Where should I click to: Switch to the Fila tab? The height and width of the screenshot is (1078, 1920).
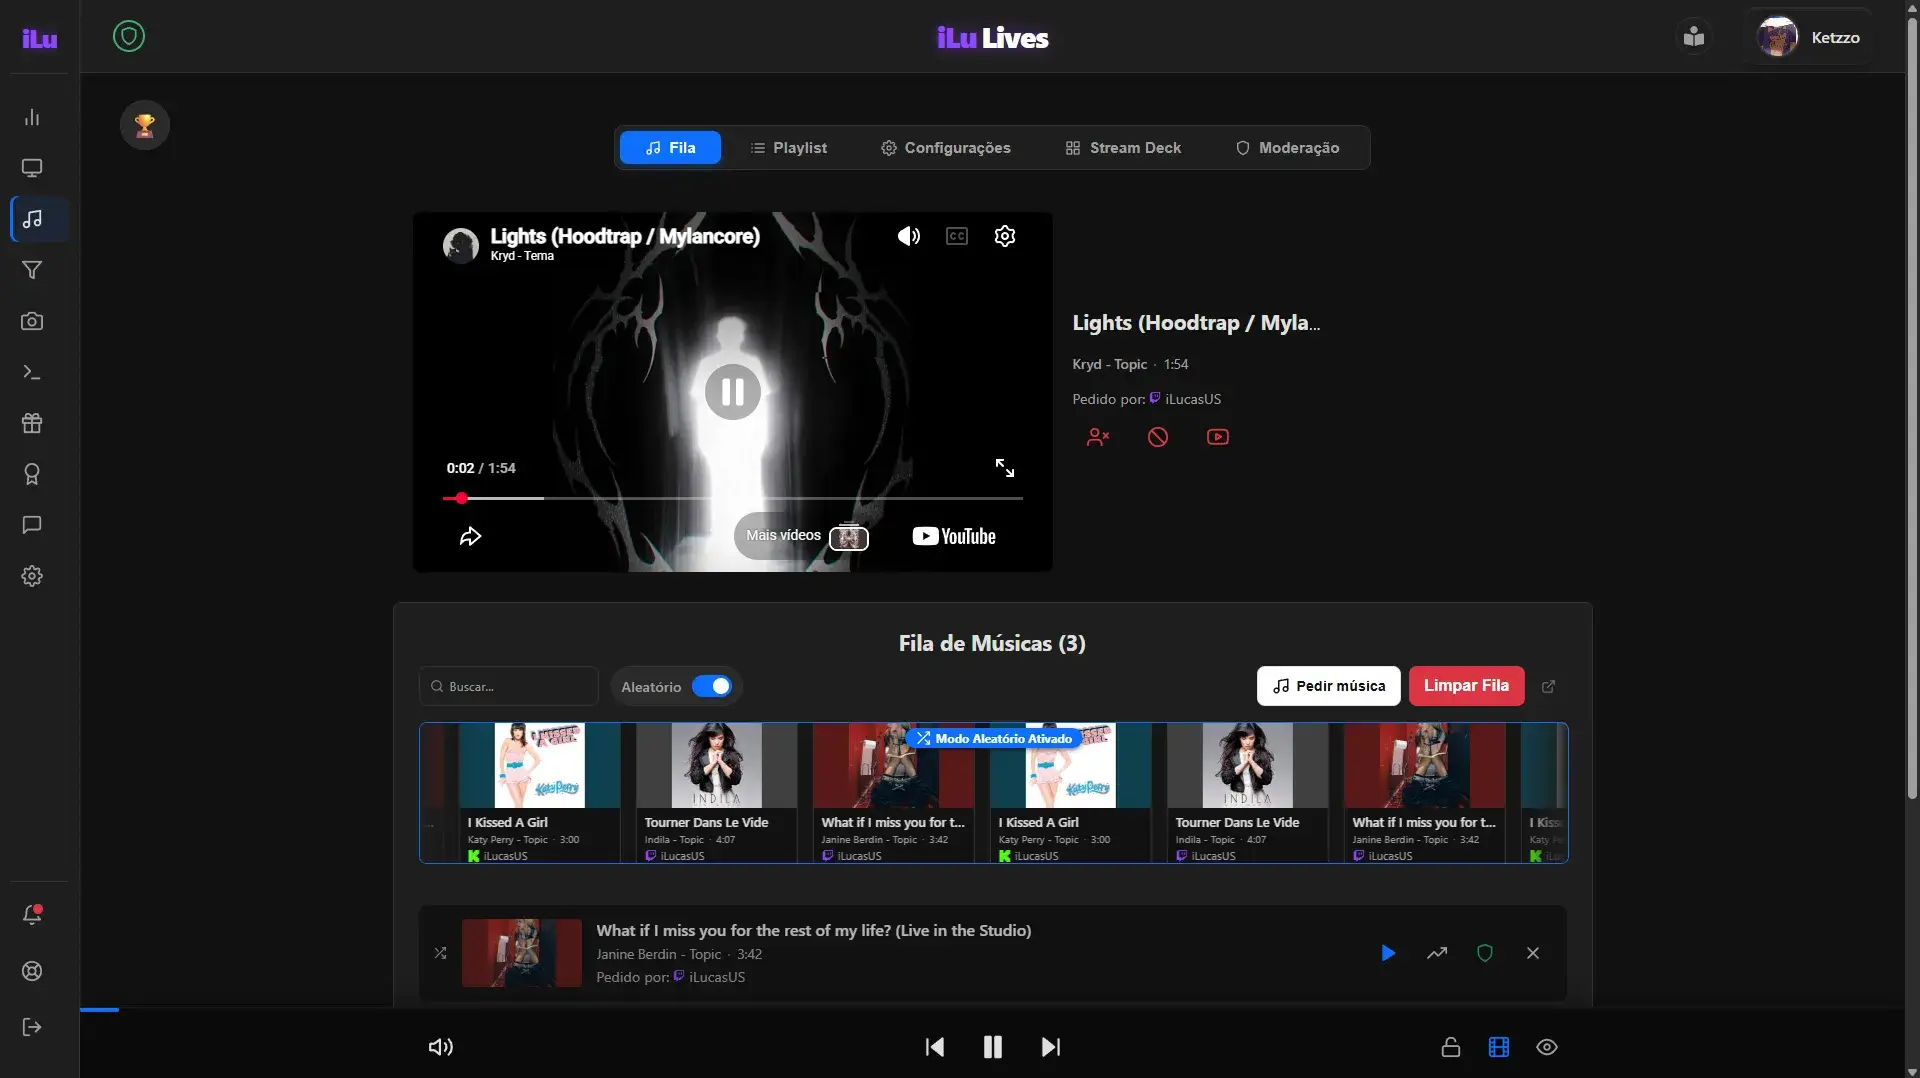point(670,148)
